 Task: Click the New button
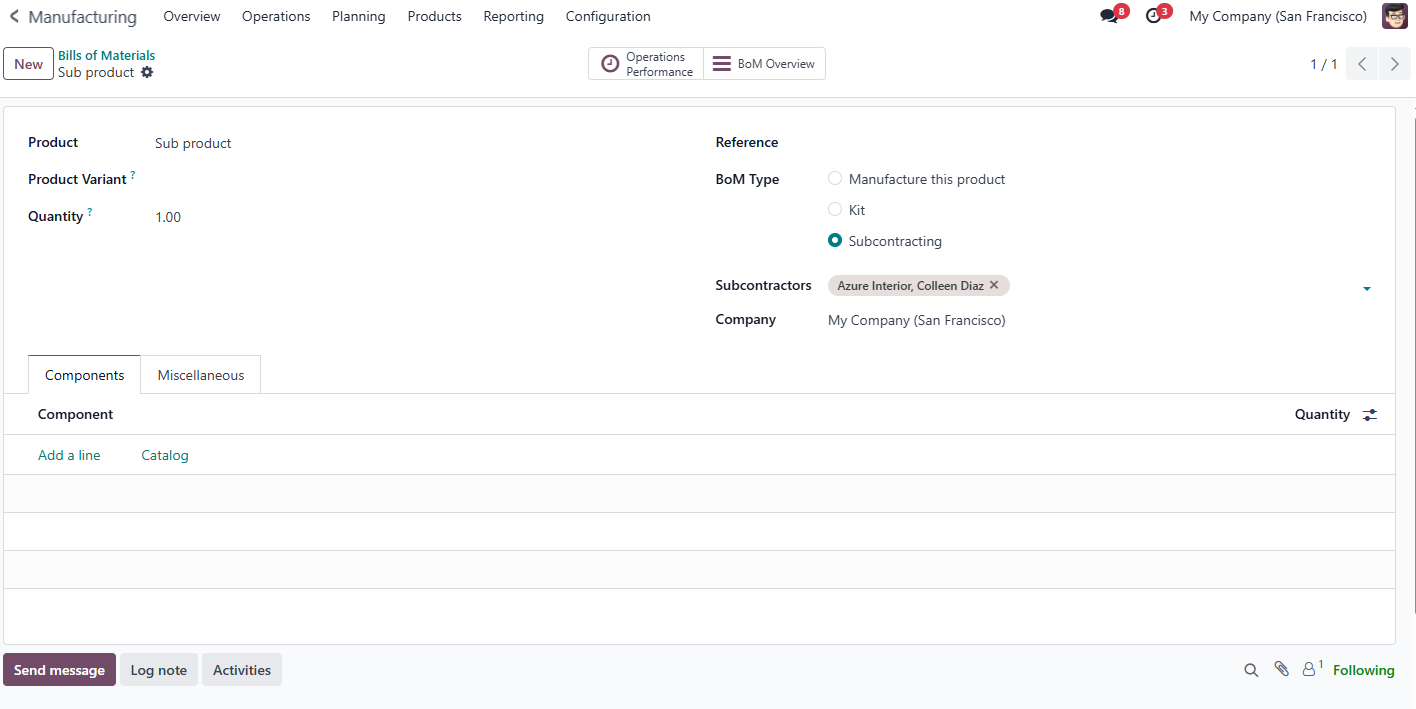tap(29, 64)
